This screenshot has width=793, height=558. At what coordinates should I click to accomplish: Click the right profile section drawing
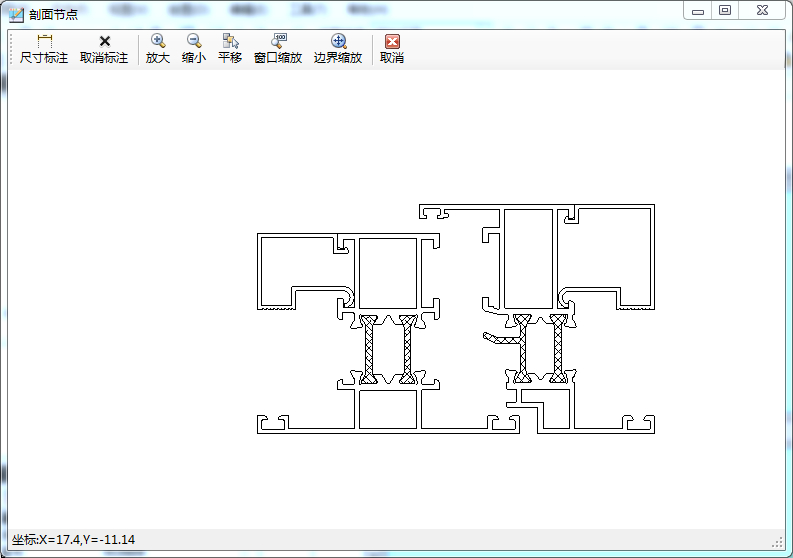pyautogui.click(x=537, y=319)
